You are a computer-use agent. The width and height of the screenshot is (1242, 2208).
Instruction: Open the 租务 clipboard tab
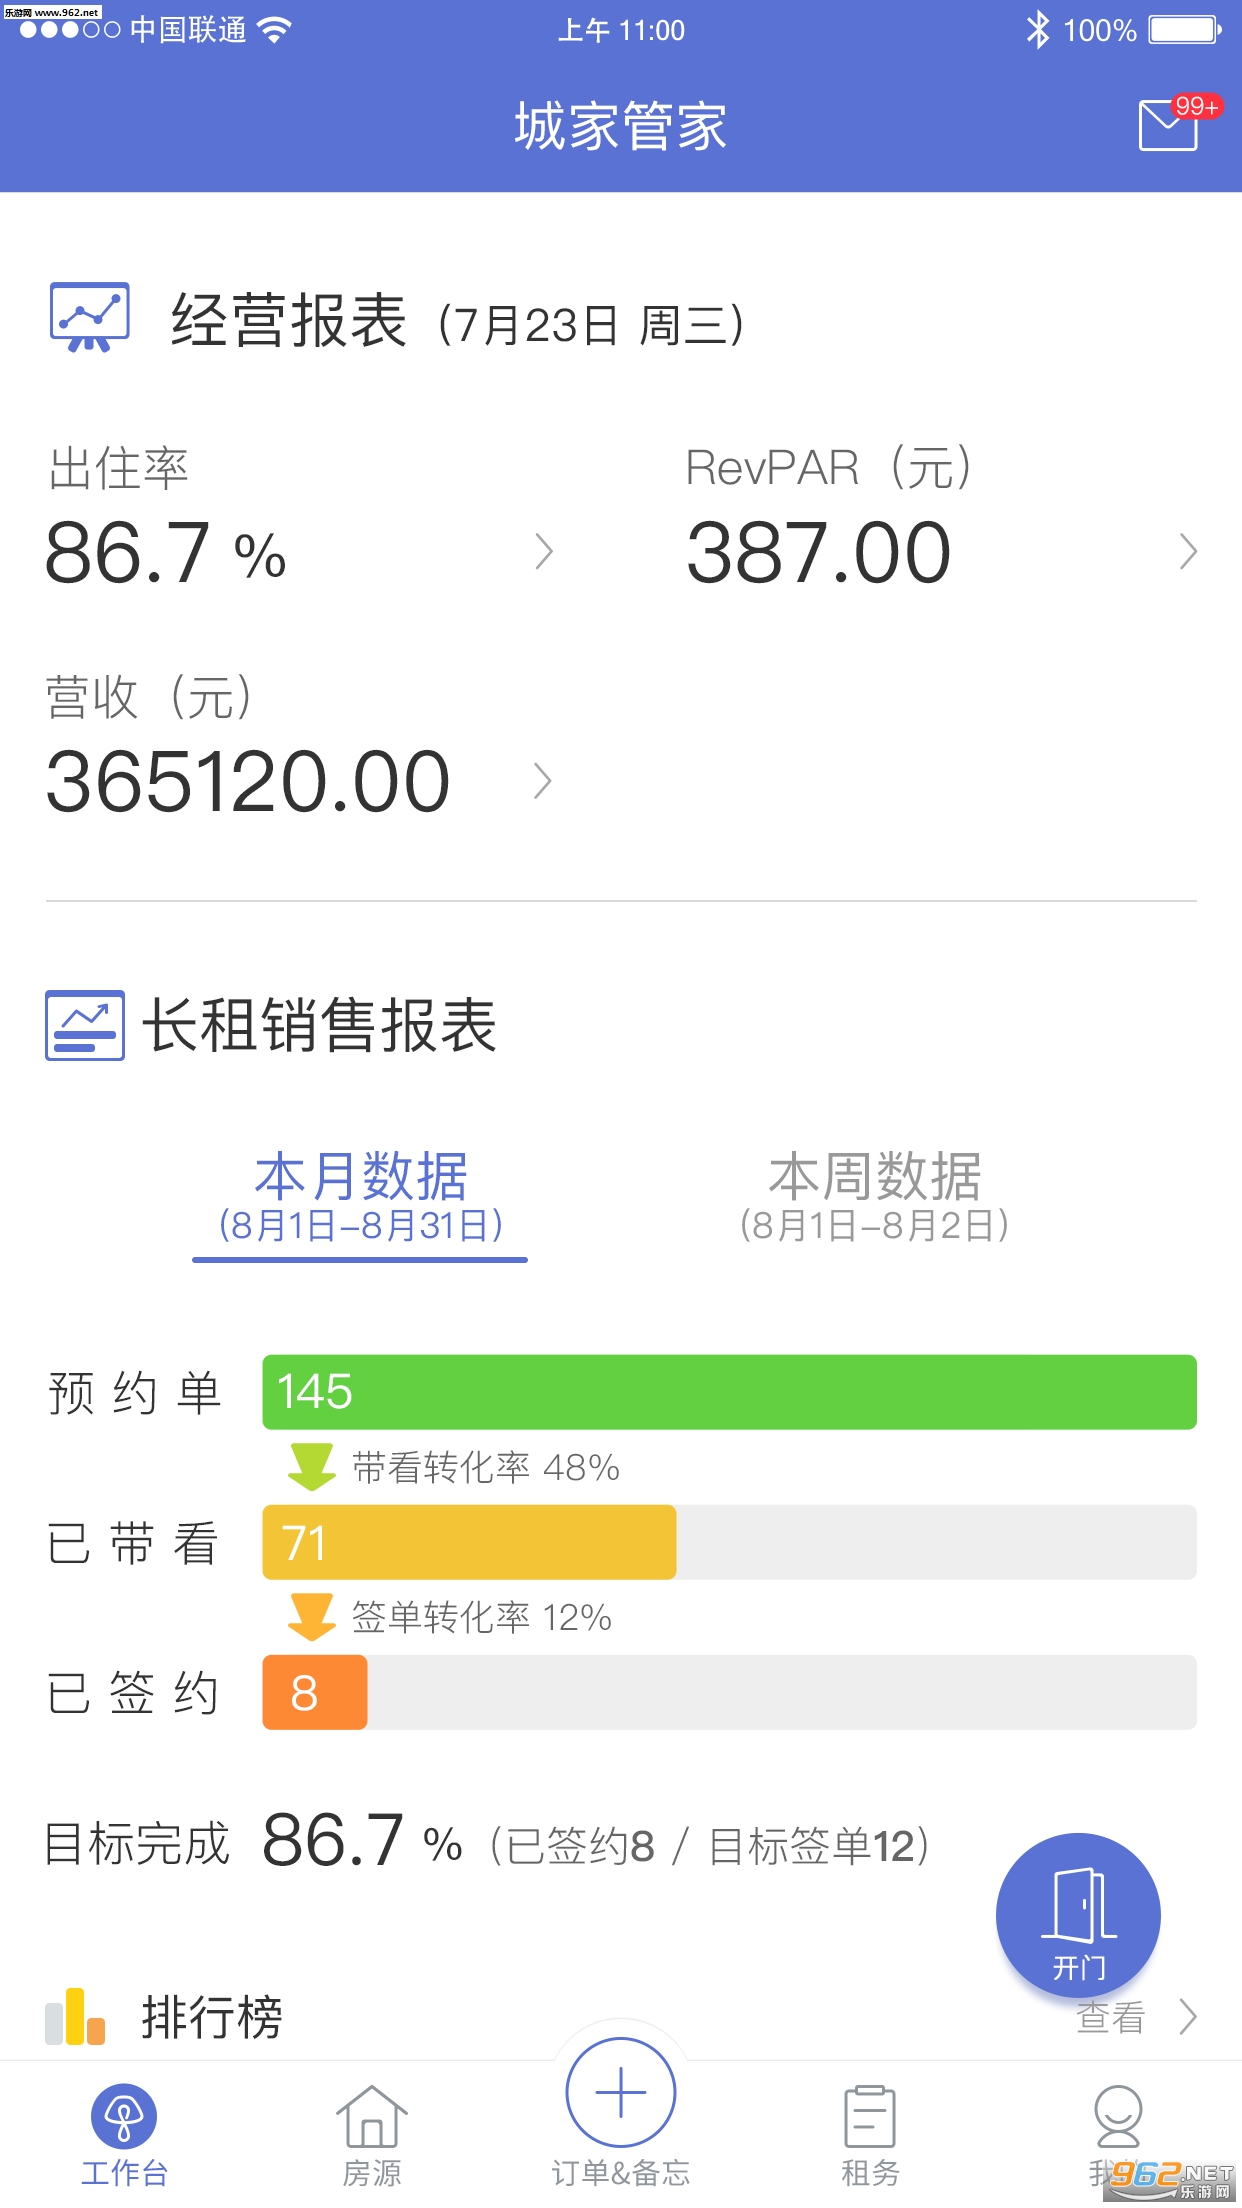870,2132
